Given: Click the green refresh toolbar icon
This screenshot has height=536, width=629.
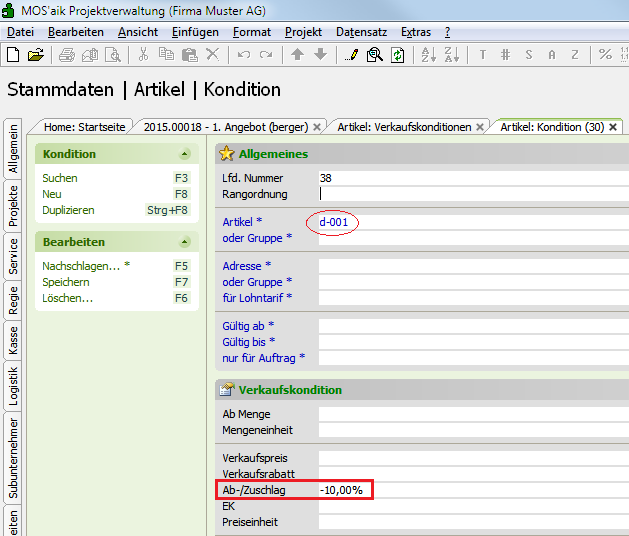Looking at the screenshot, I should point(398,55).
